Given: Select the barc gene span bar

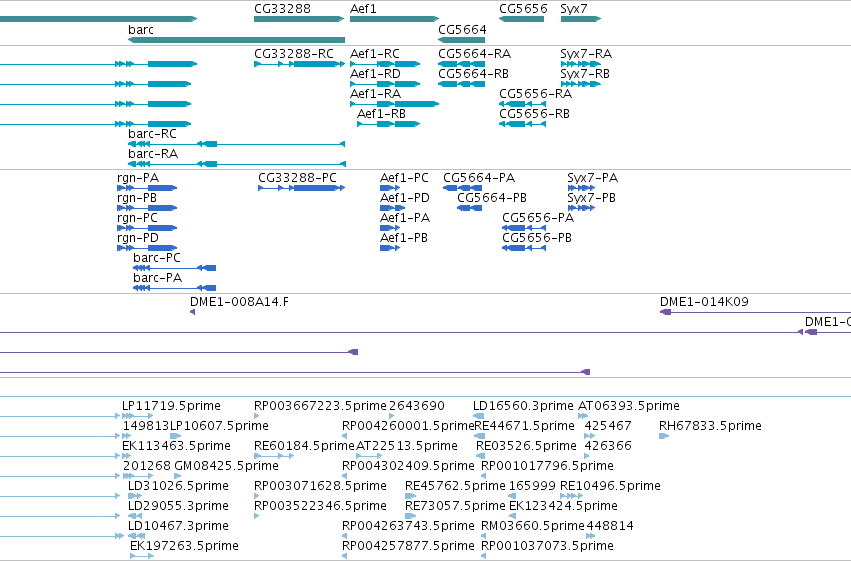Looking at the screenshot, I should 237,40.
